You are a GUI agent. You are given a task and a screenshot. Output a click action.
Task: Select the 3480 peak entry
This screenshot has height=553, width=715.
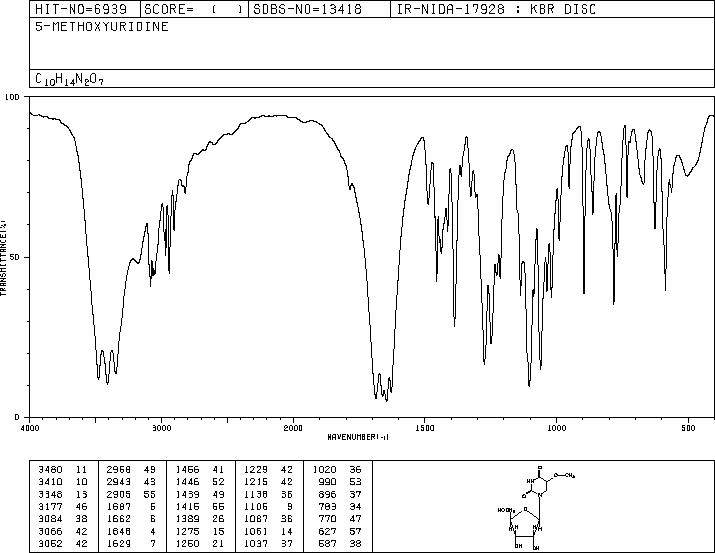[x=62, y=470]
